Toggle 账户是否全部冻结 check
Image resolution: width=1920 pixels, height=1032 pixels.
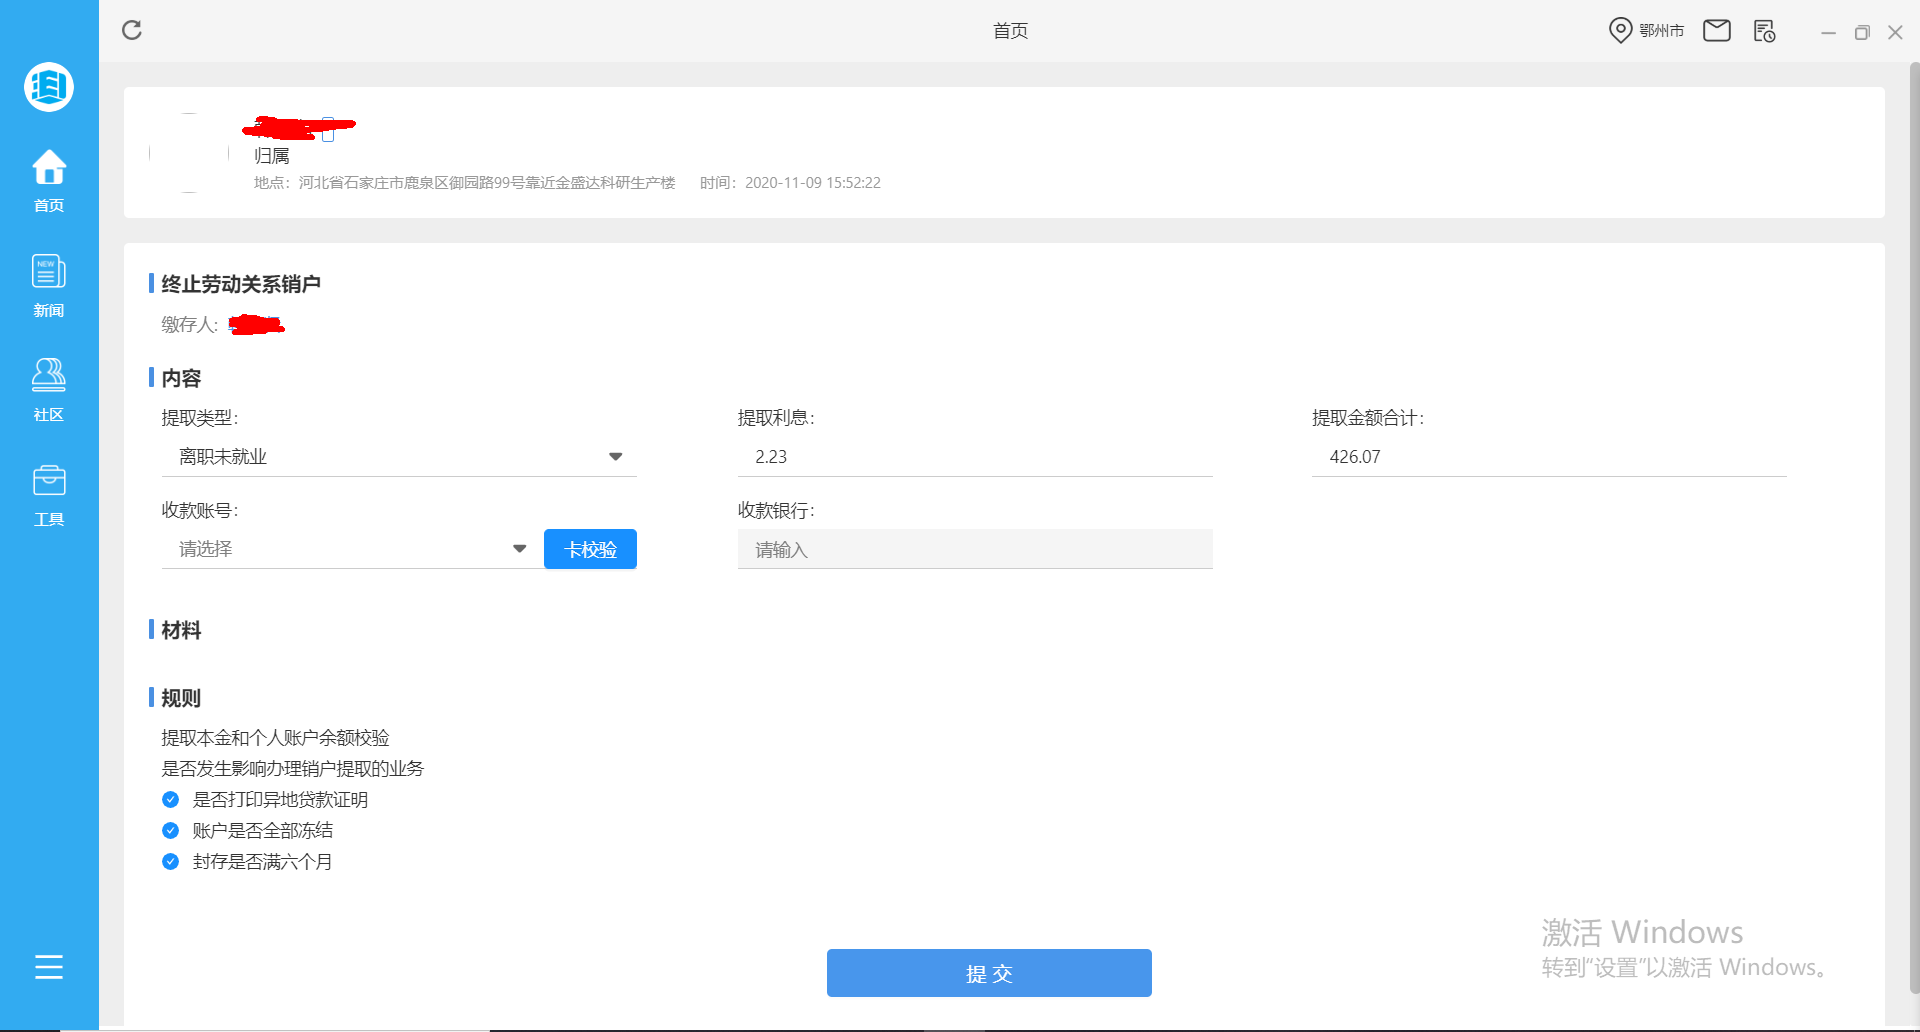tap(169, 830)
